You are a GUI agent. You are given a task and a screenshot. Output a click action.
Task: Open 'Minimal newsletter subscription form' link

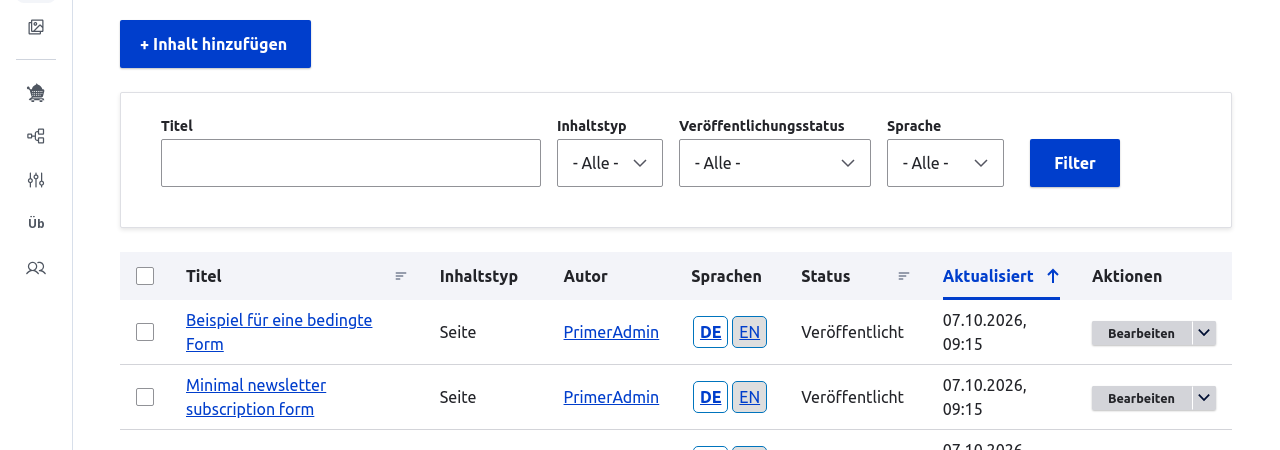click(256, 397)
